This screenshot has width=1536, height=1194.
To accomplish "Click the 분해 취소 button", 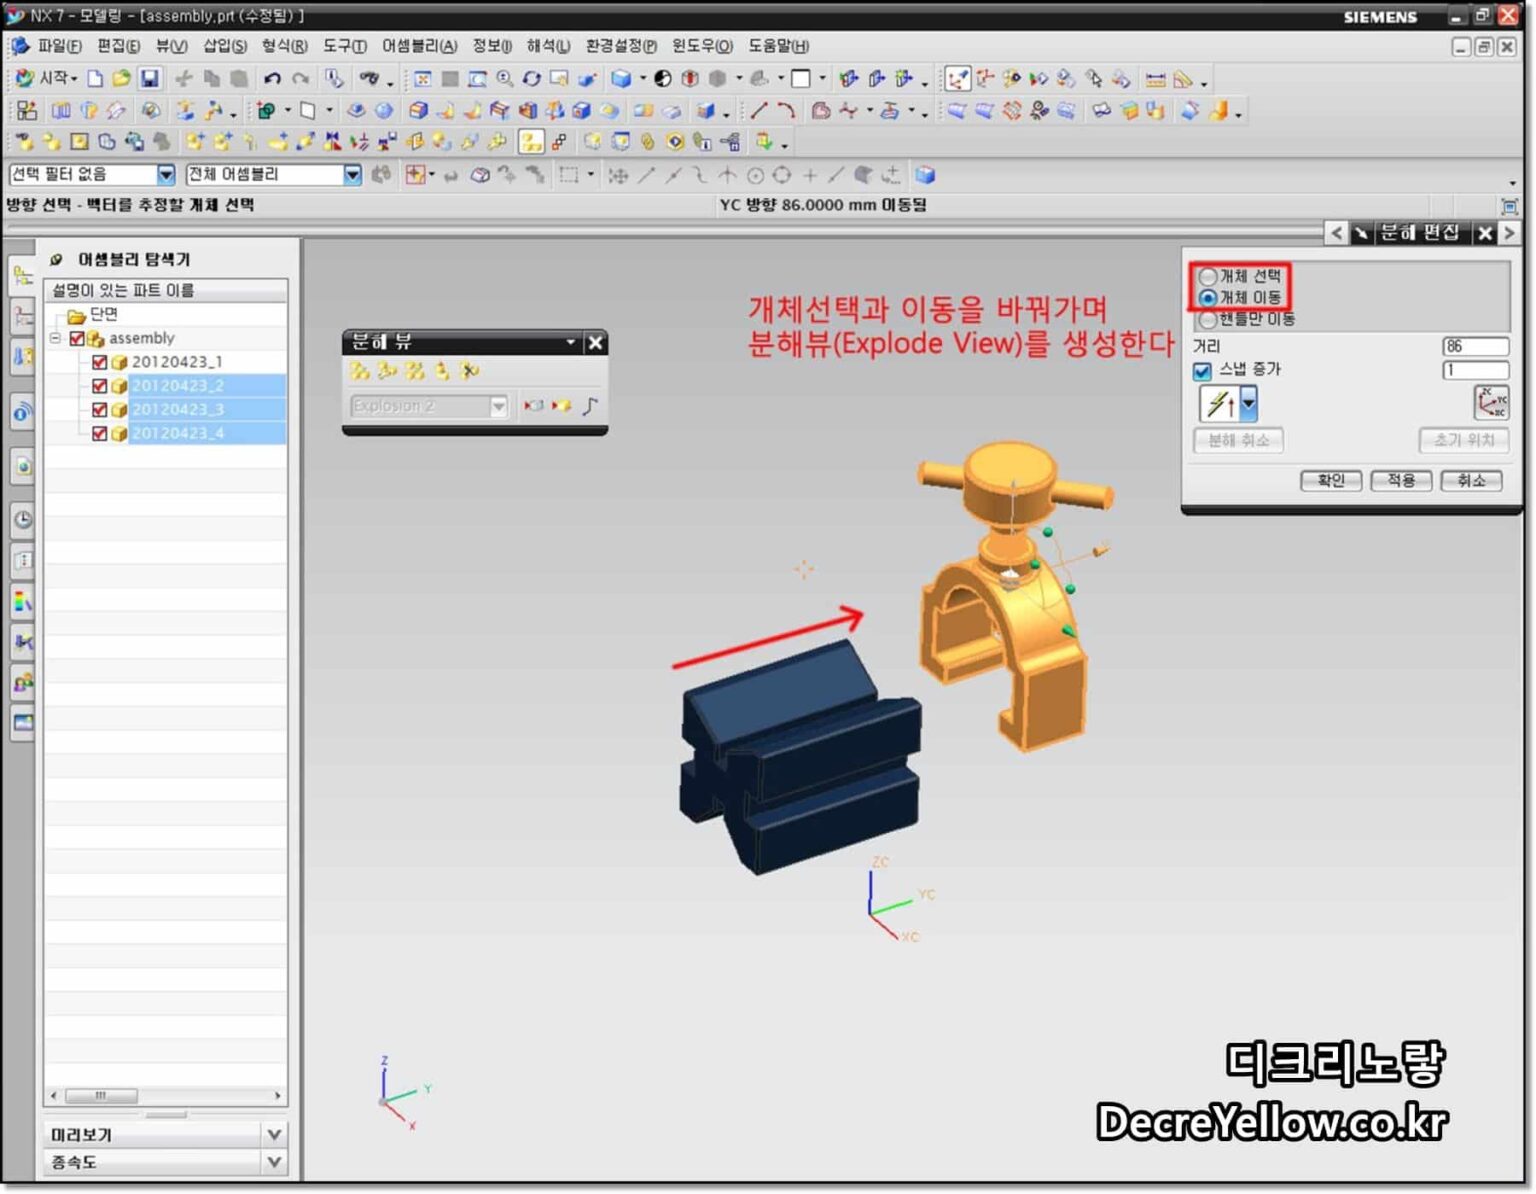I will coord(1238,440).
